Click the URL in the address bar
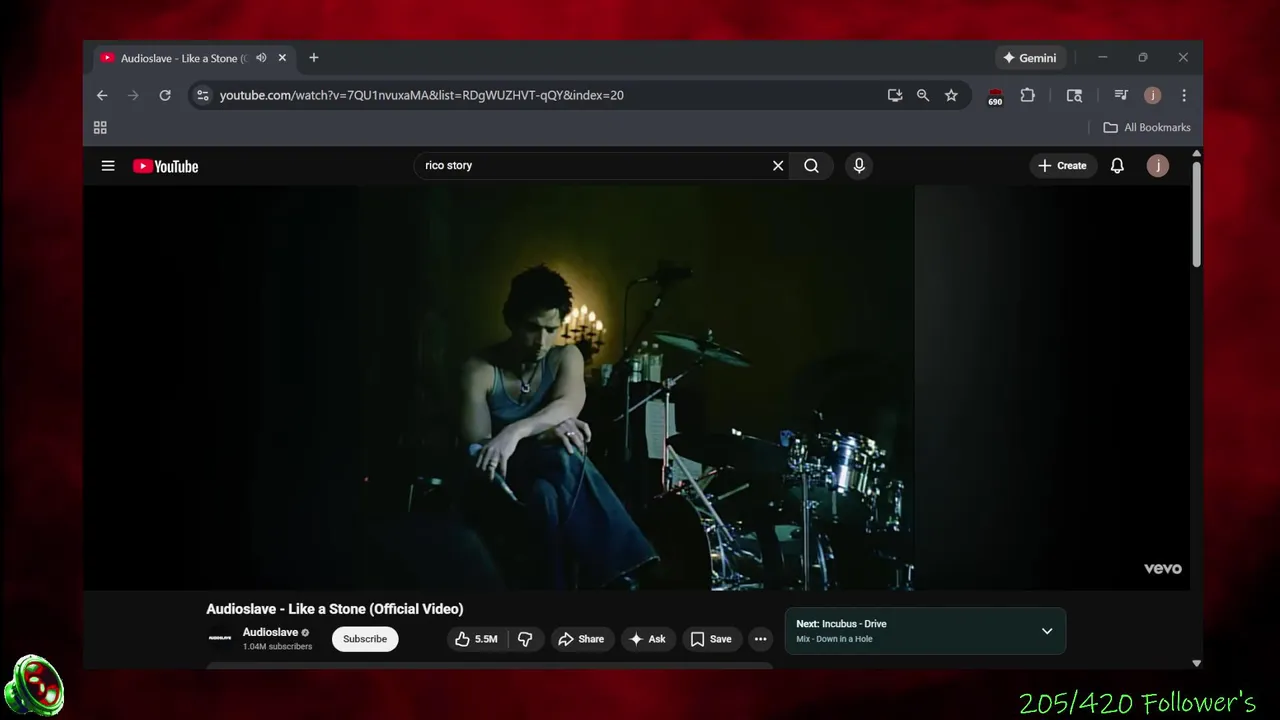Image resolution: width=1280 pixels, height=720 pixels. [421, 95]
